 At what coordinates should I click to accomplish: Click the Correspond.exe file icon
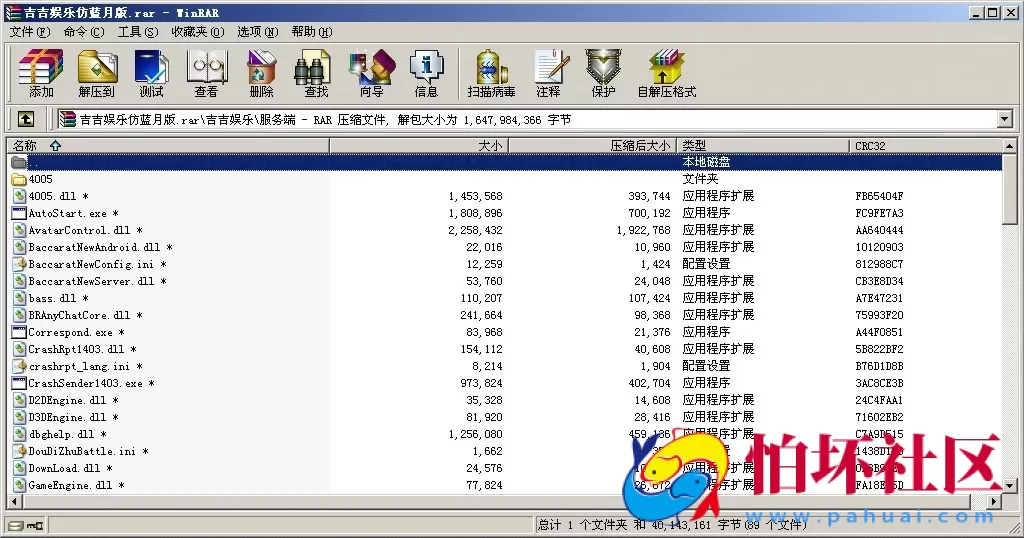[x=19, y=332]
